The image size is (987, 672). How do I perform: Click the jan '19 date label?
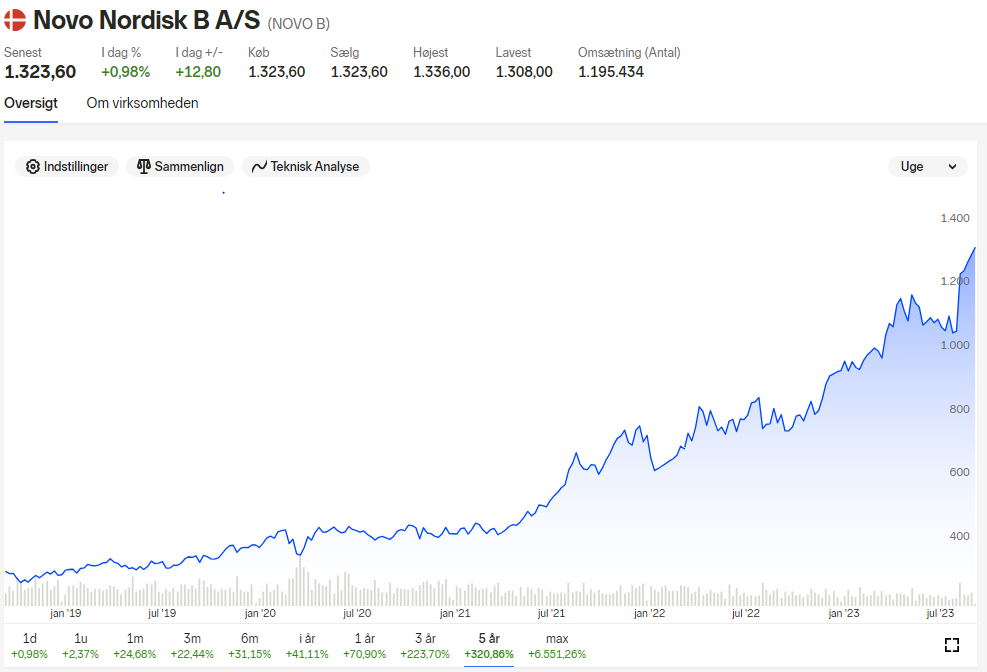pyautogui.click(x=65, y=613)
